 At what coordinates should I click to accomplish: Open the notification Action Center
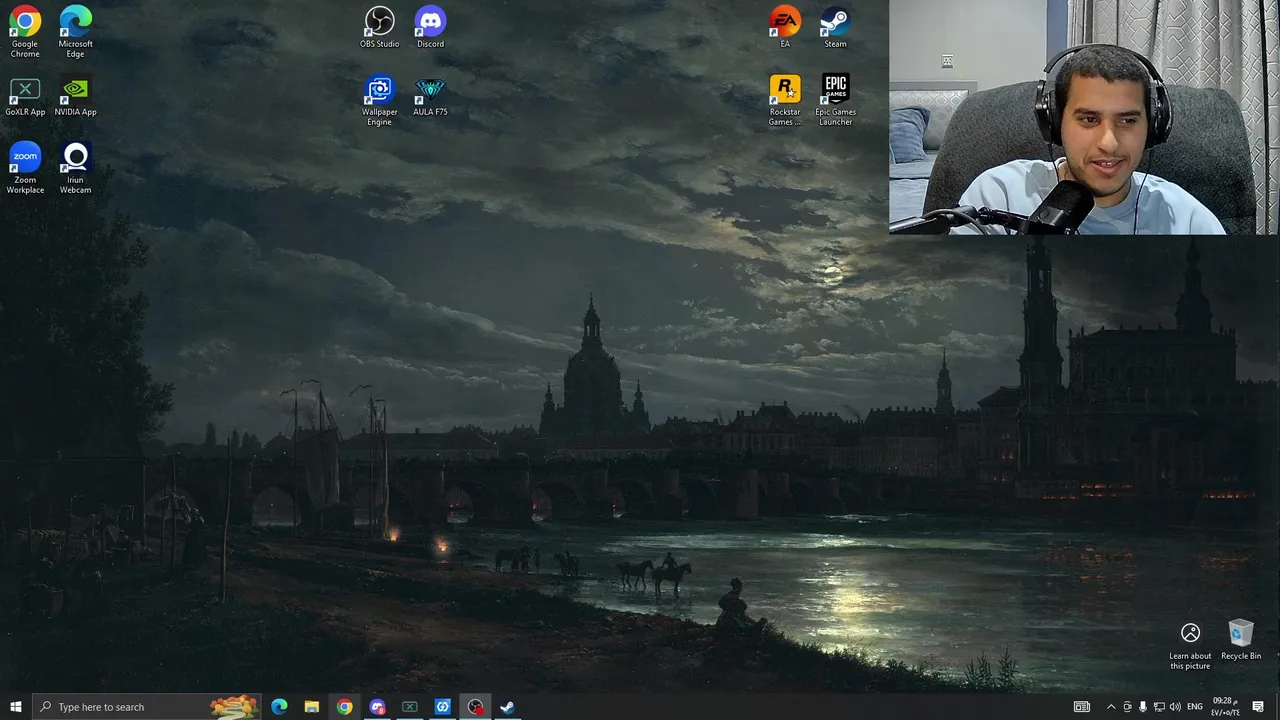pos(1258,707)
